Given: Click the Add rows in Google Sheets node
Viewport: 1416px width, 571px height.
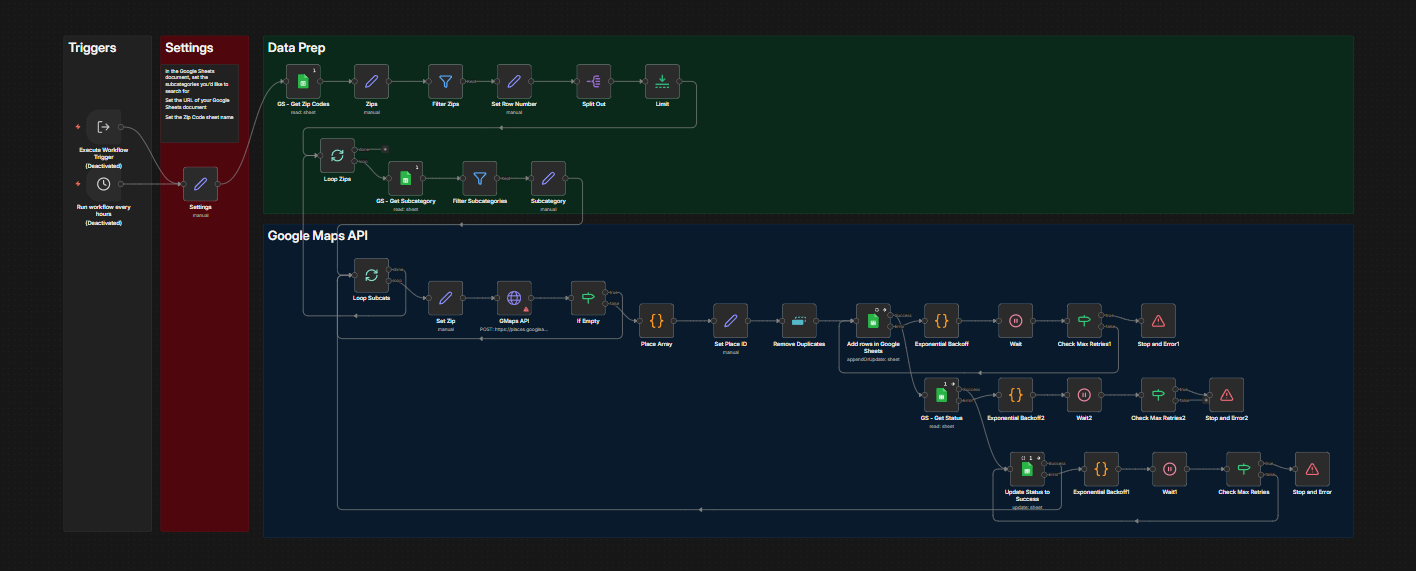Looking at the screenshot, I should point(872,321).
